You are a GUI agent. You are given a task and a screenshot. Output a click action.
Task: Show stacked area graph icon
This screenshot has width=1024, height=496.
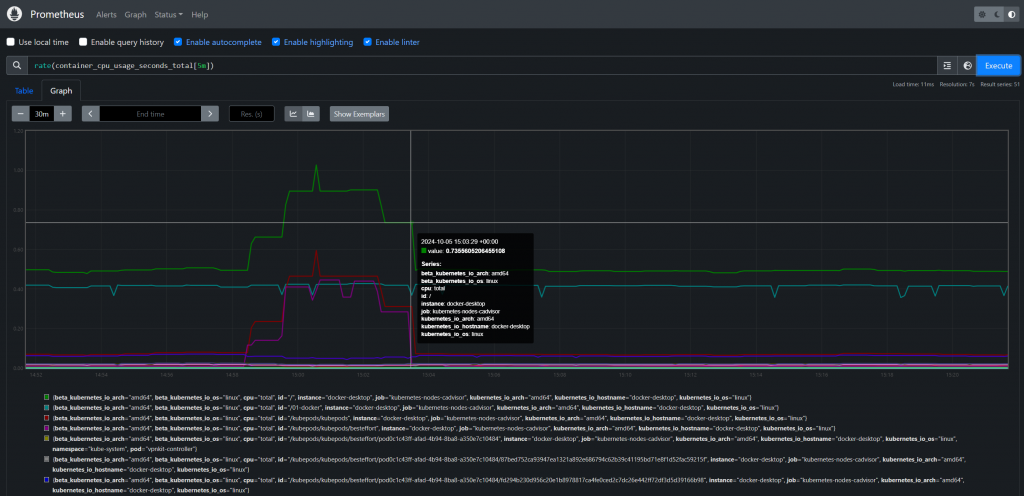click(310, 114)
